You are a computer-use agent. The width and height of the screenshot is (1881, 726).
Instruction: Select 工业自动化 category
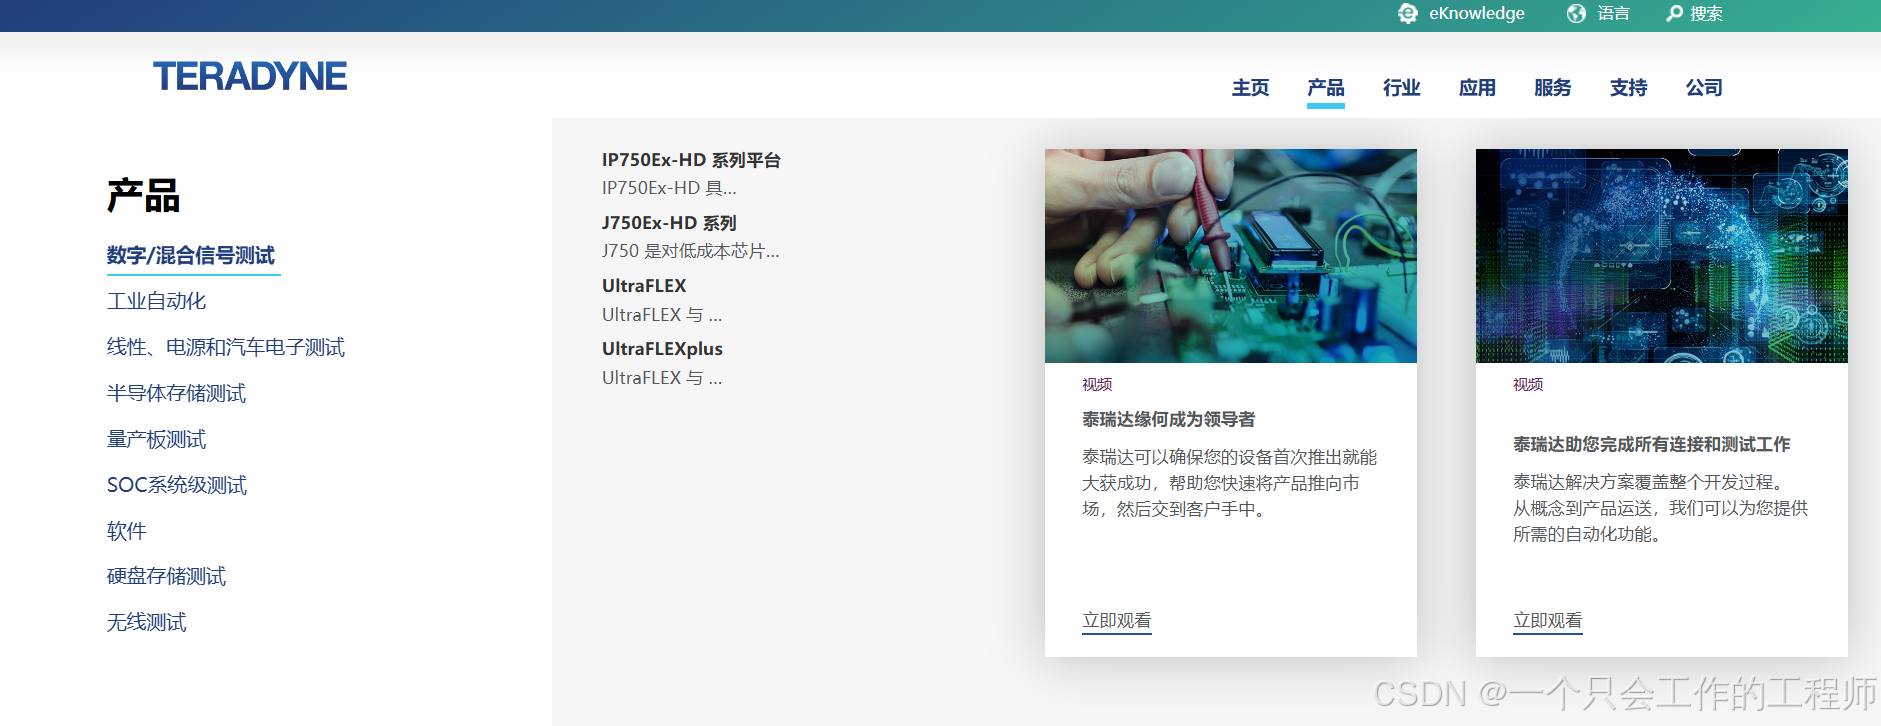coord(157,301)
